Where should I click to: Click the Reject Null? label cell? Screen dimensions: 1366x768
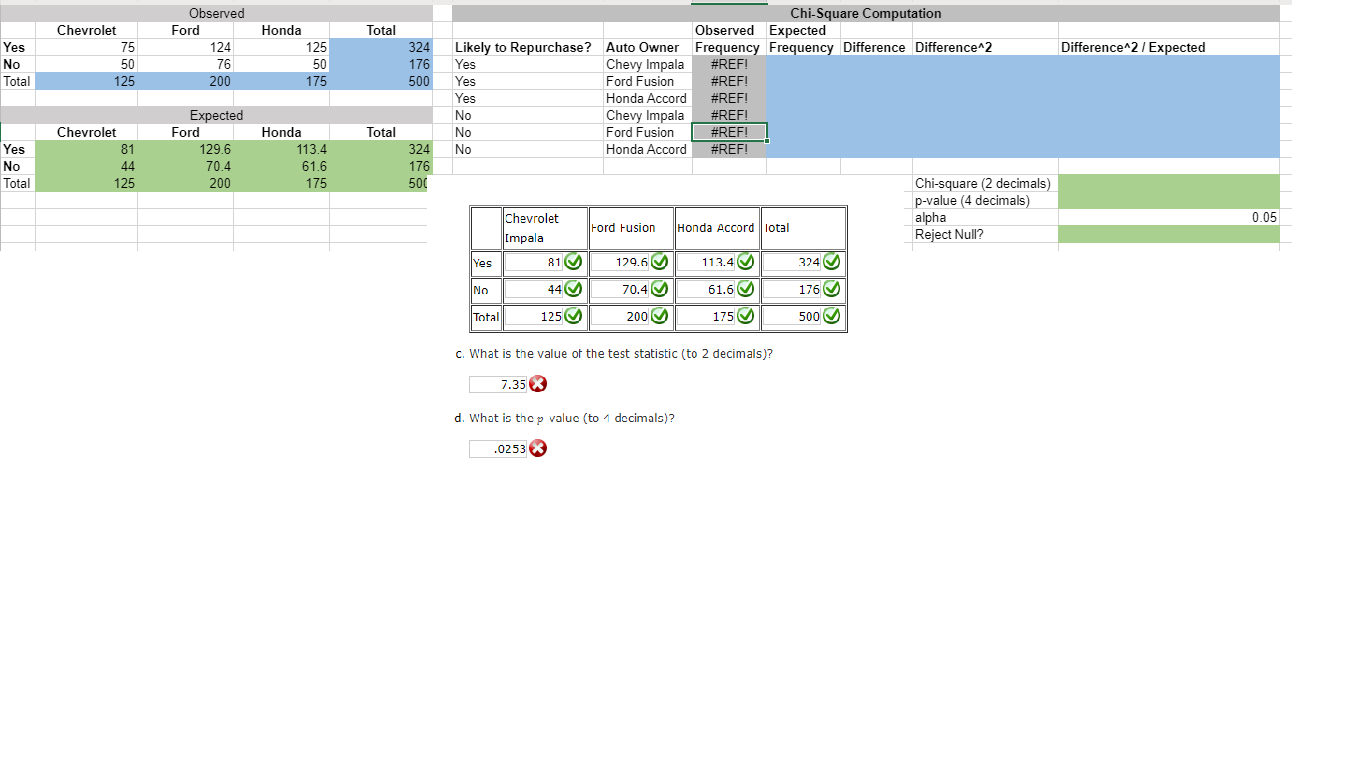coord(985,234)
